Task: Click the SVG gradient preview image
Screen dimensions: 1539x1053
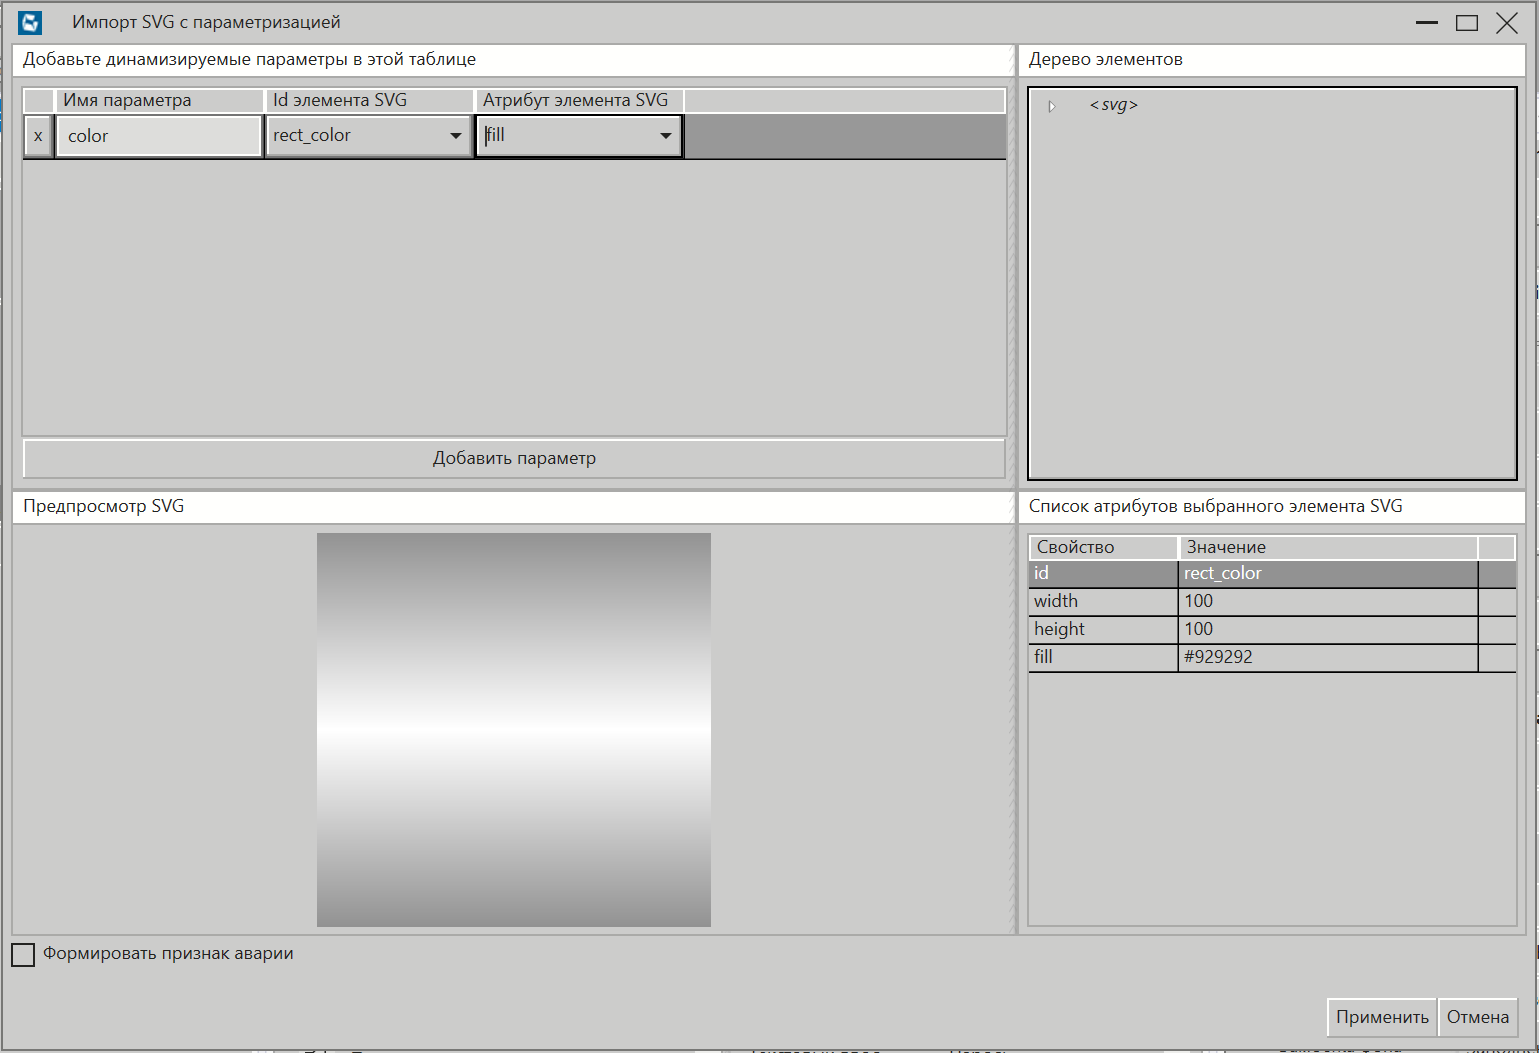Action: (513, 729)
